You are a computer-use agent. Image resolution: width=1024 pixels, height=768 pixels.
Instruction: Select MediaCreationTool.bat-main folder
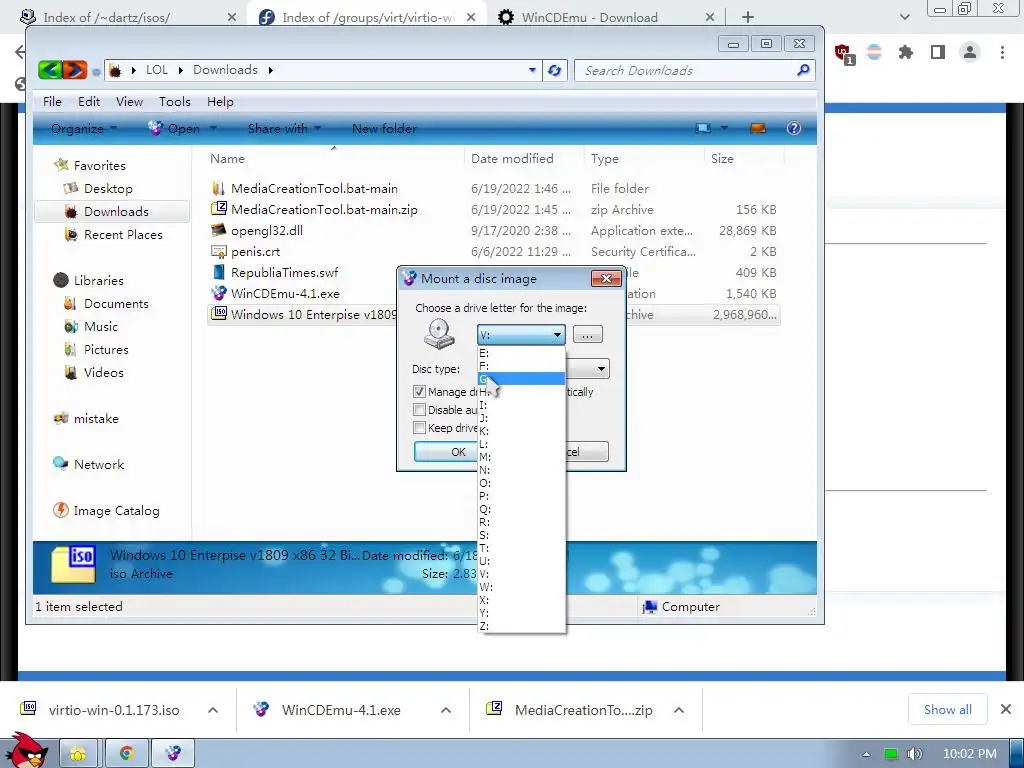tap(314, 189)
